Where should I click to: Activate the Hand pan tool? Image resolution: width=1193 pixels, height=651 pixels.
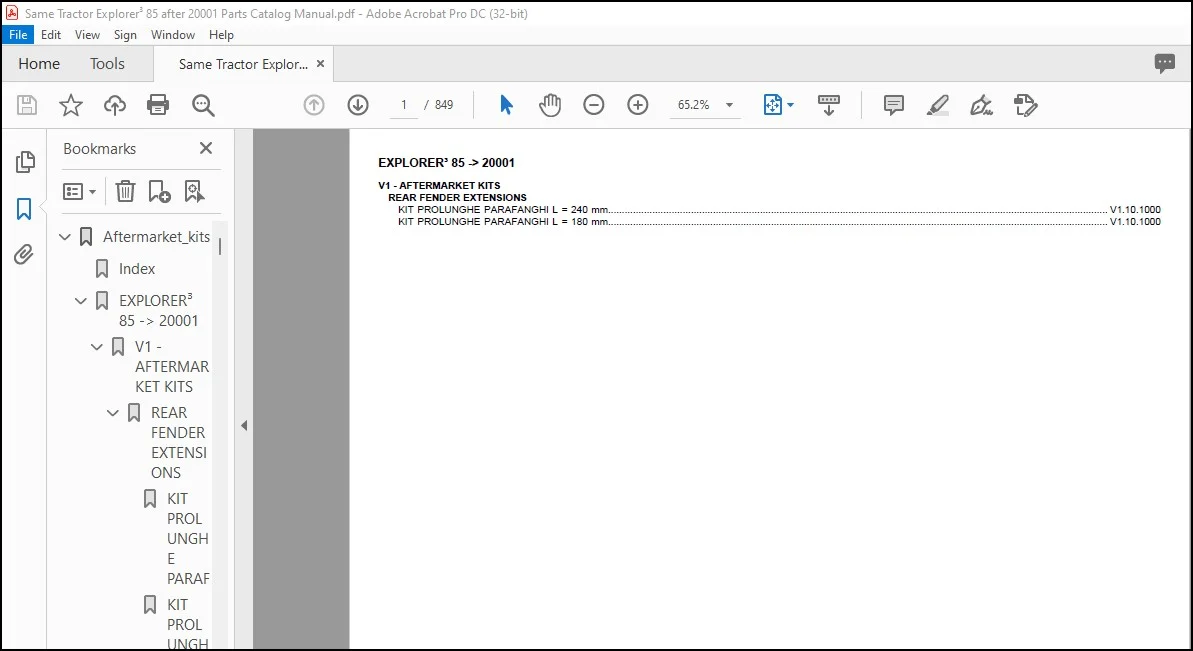(549, 105)
